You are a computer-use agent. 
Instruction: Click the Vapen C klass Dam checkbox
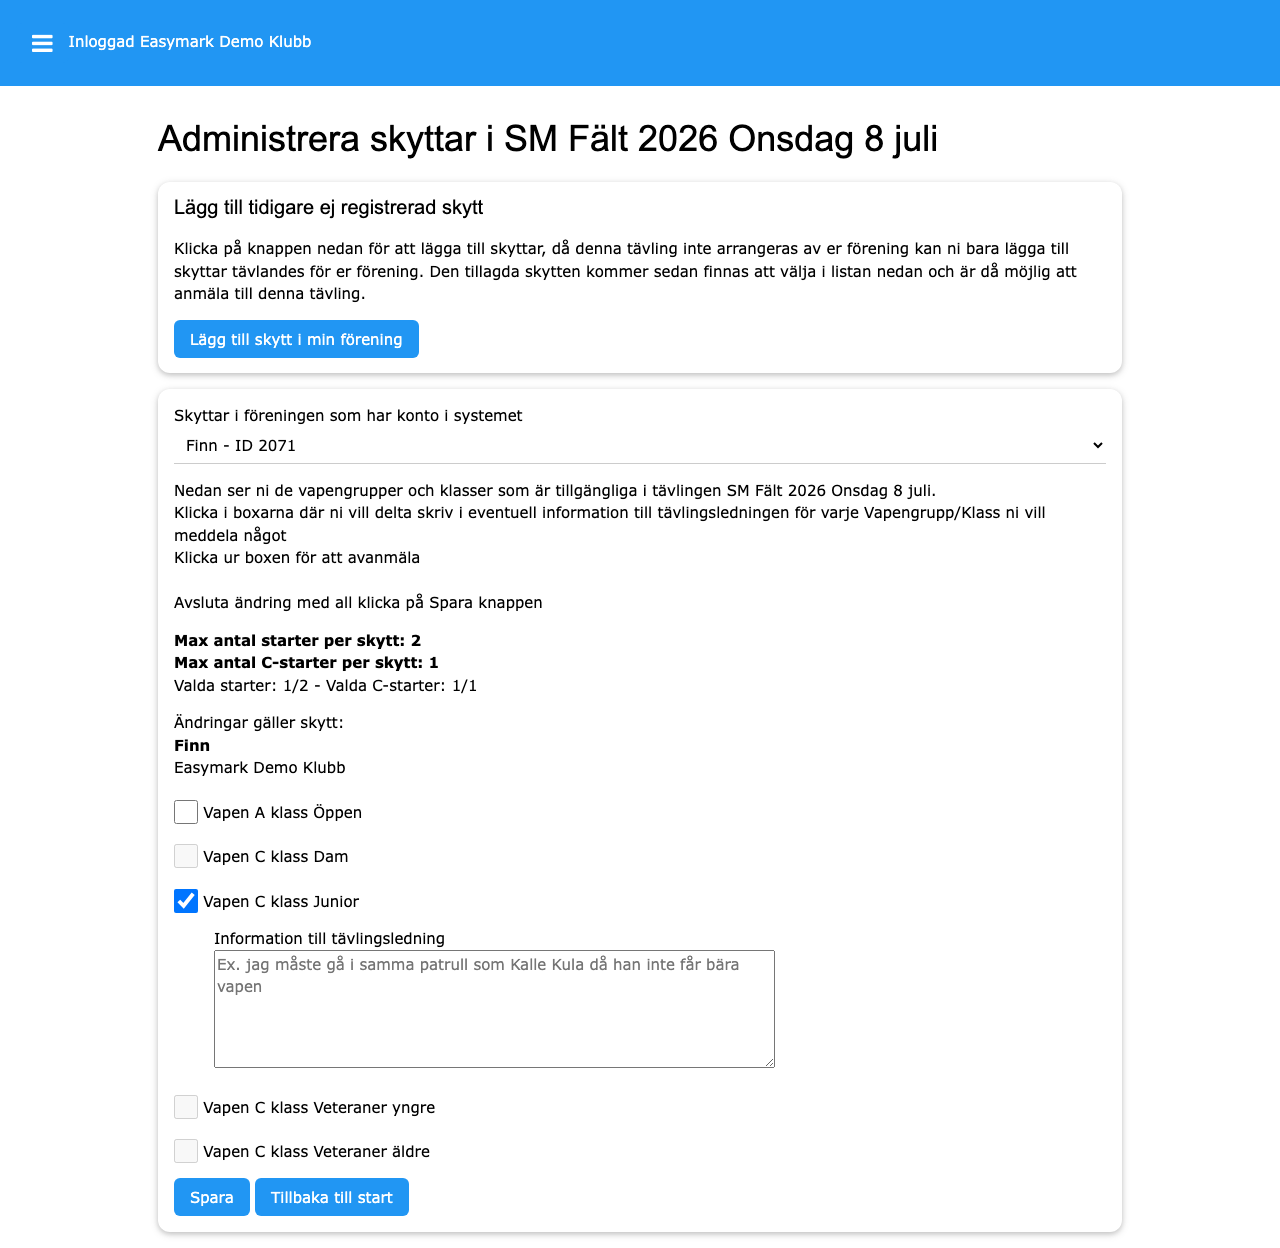(x=186, y=856)
